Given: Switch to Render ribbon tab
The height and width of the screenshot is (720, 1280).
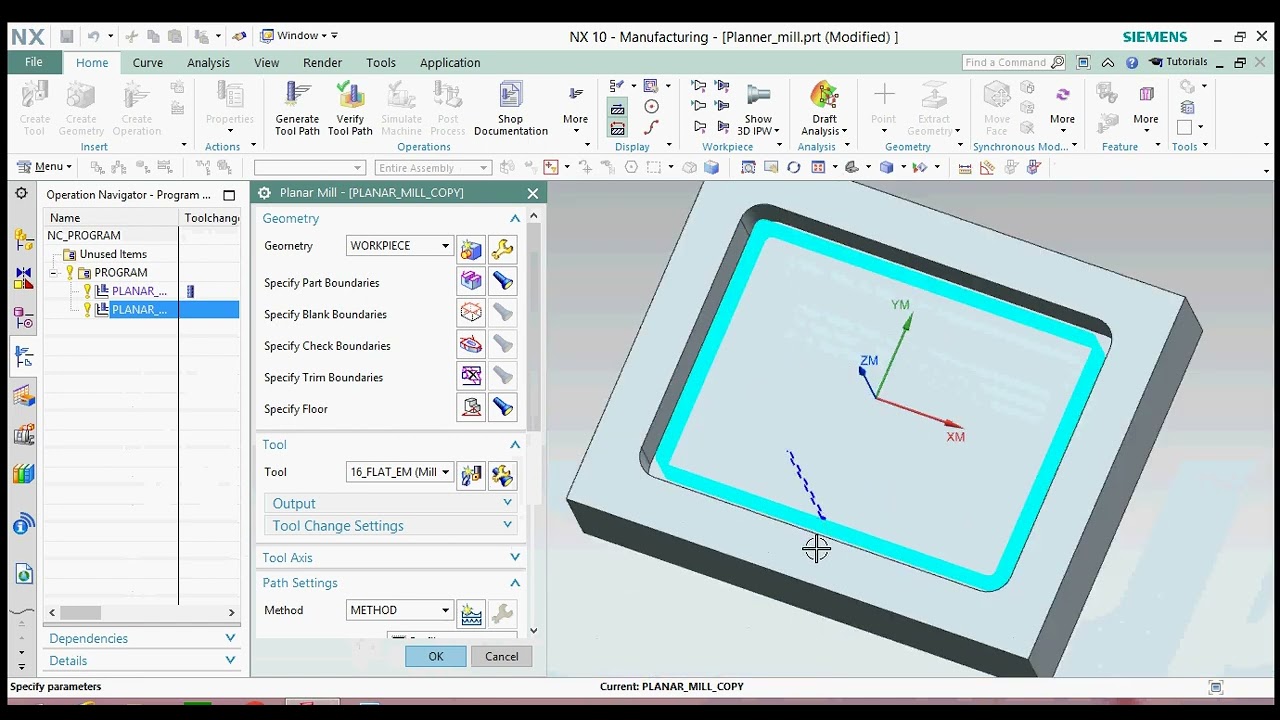Looking at the screenshot, I should pos(322,62).
